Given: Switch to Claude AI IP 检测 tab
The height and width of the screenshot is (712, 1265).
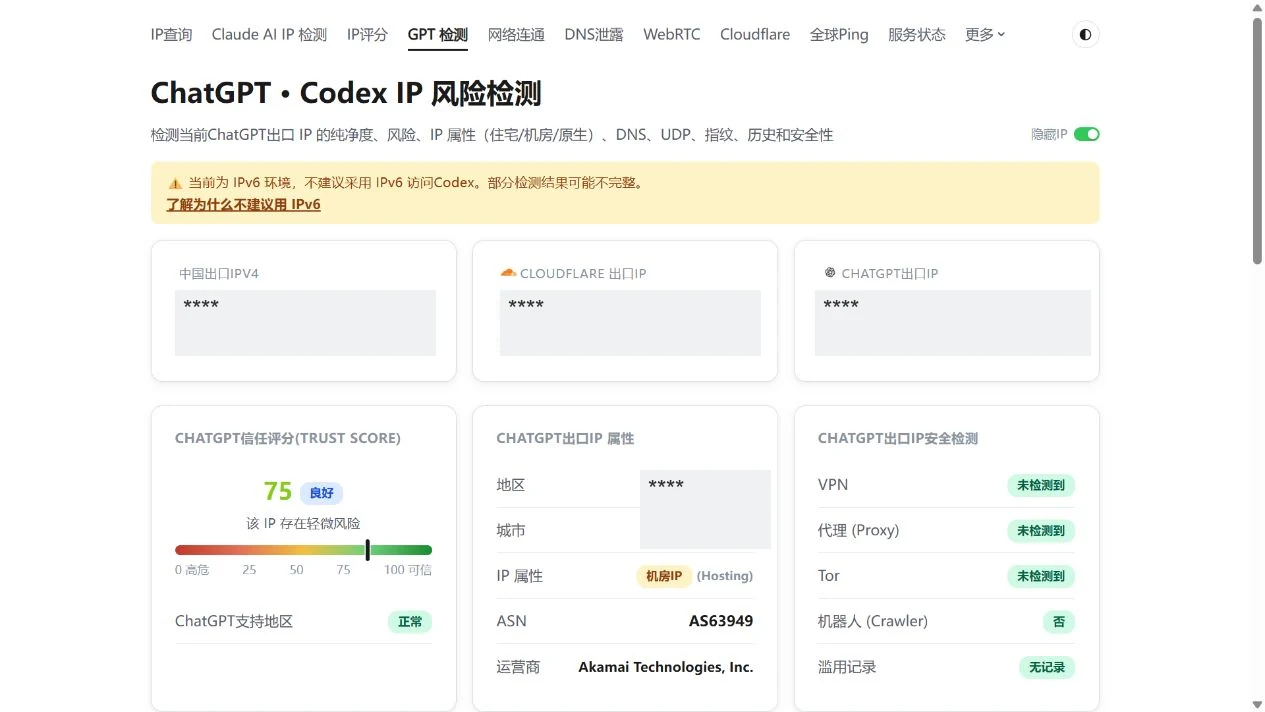Looking at the screenshot, I should click(x=269, y=34).
